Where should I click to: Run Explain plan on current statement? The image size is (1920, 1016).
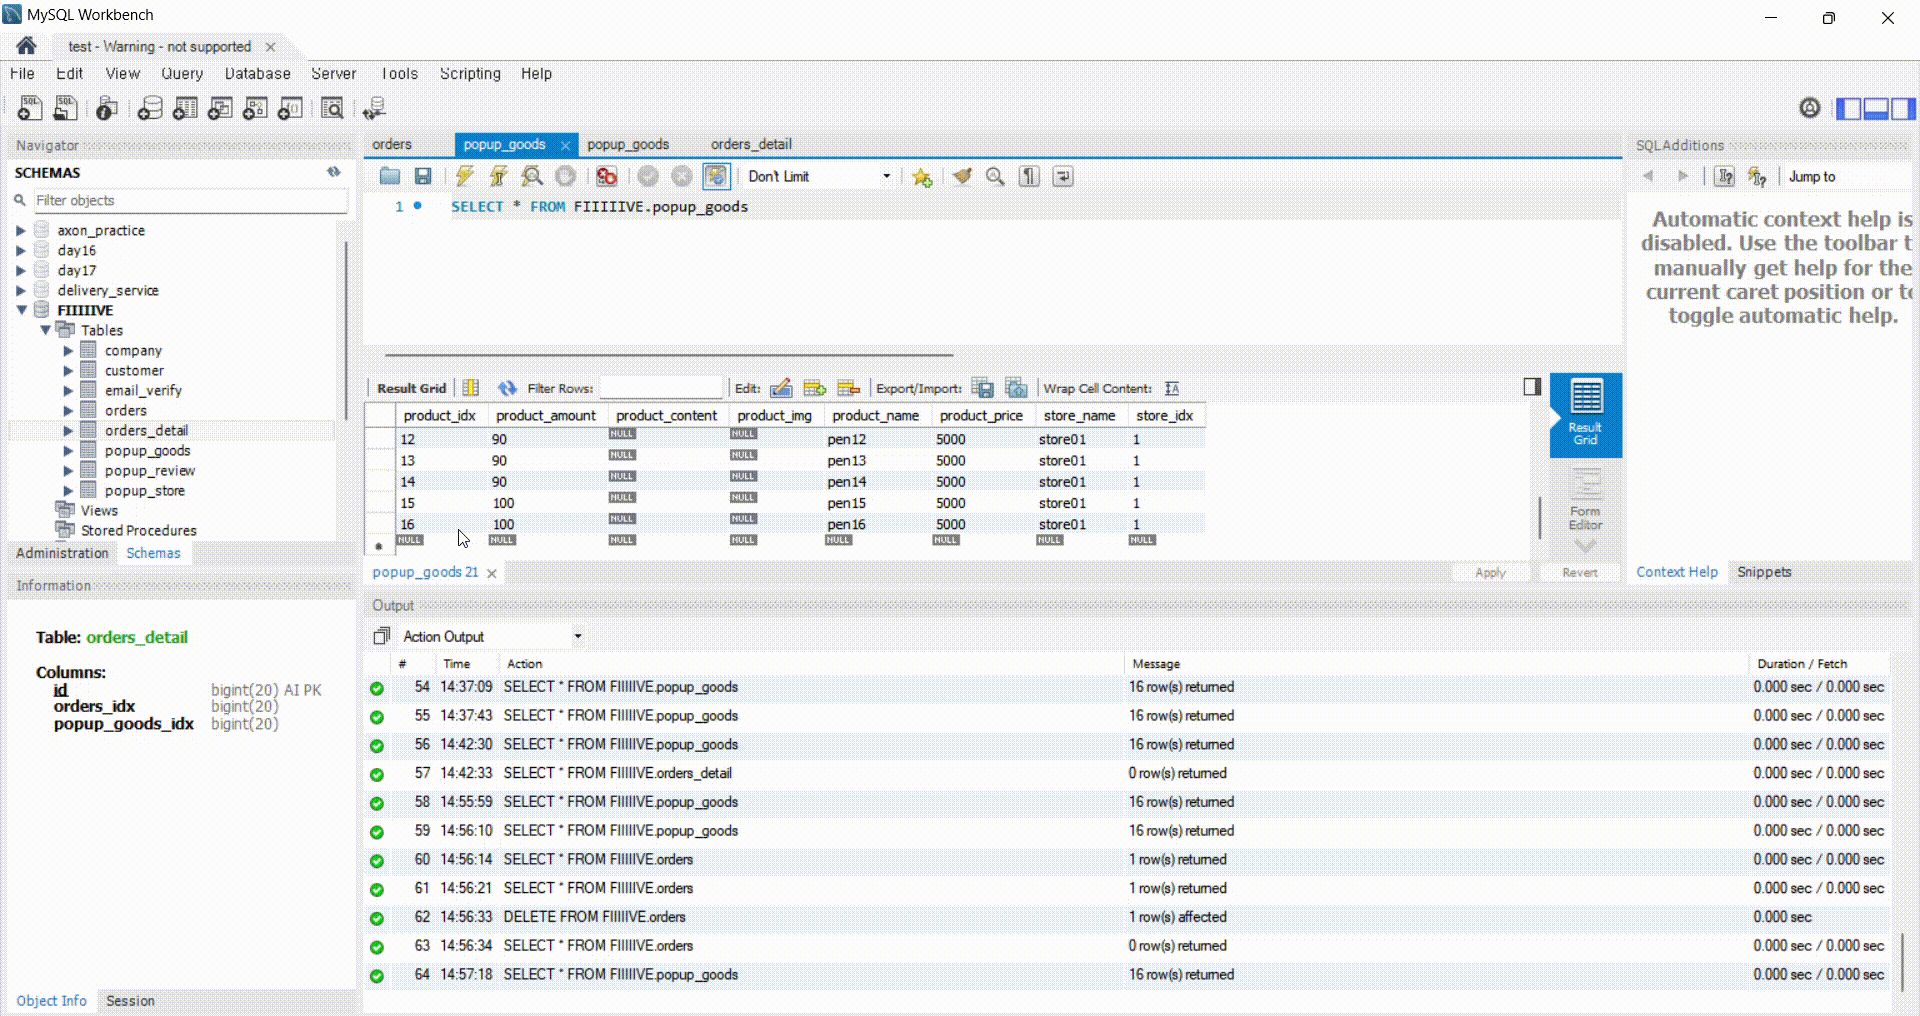click(532, 177)
